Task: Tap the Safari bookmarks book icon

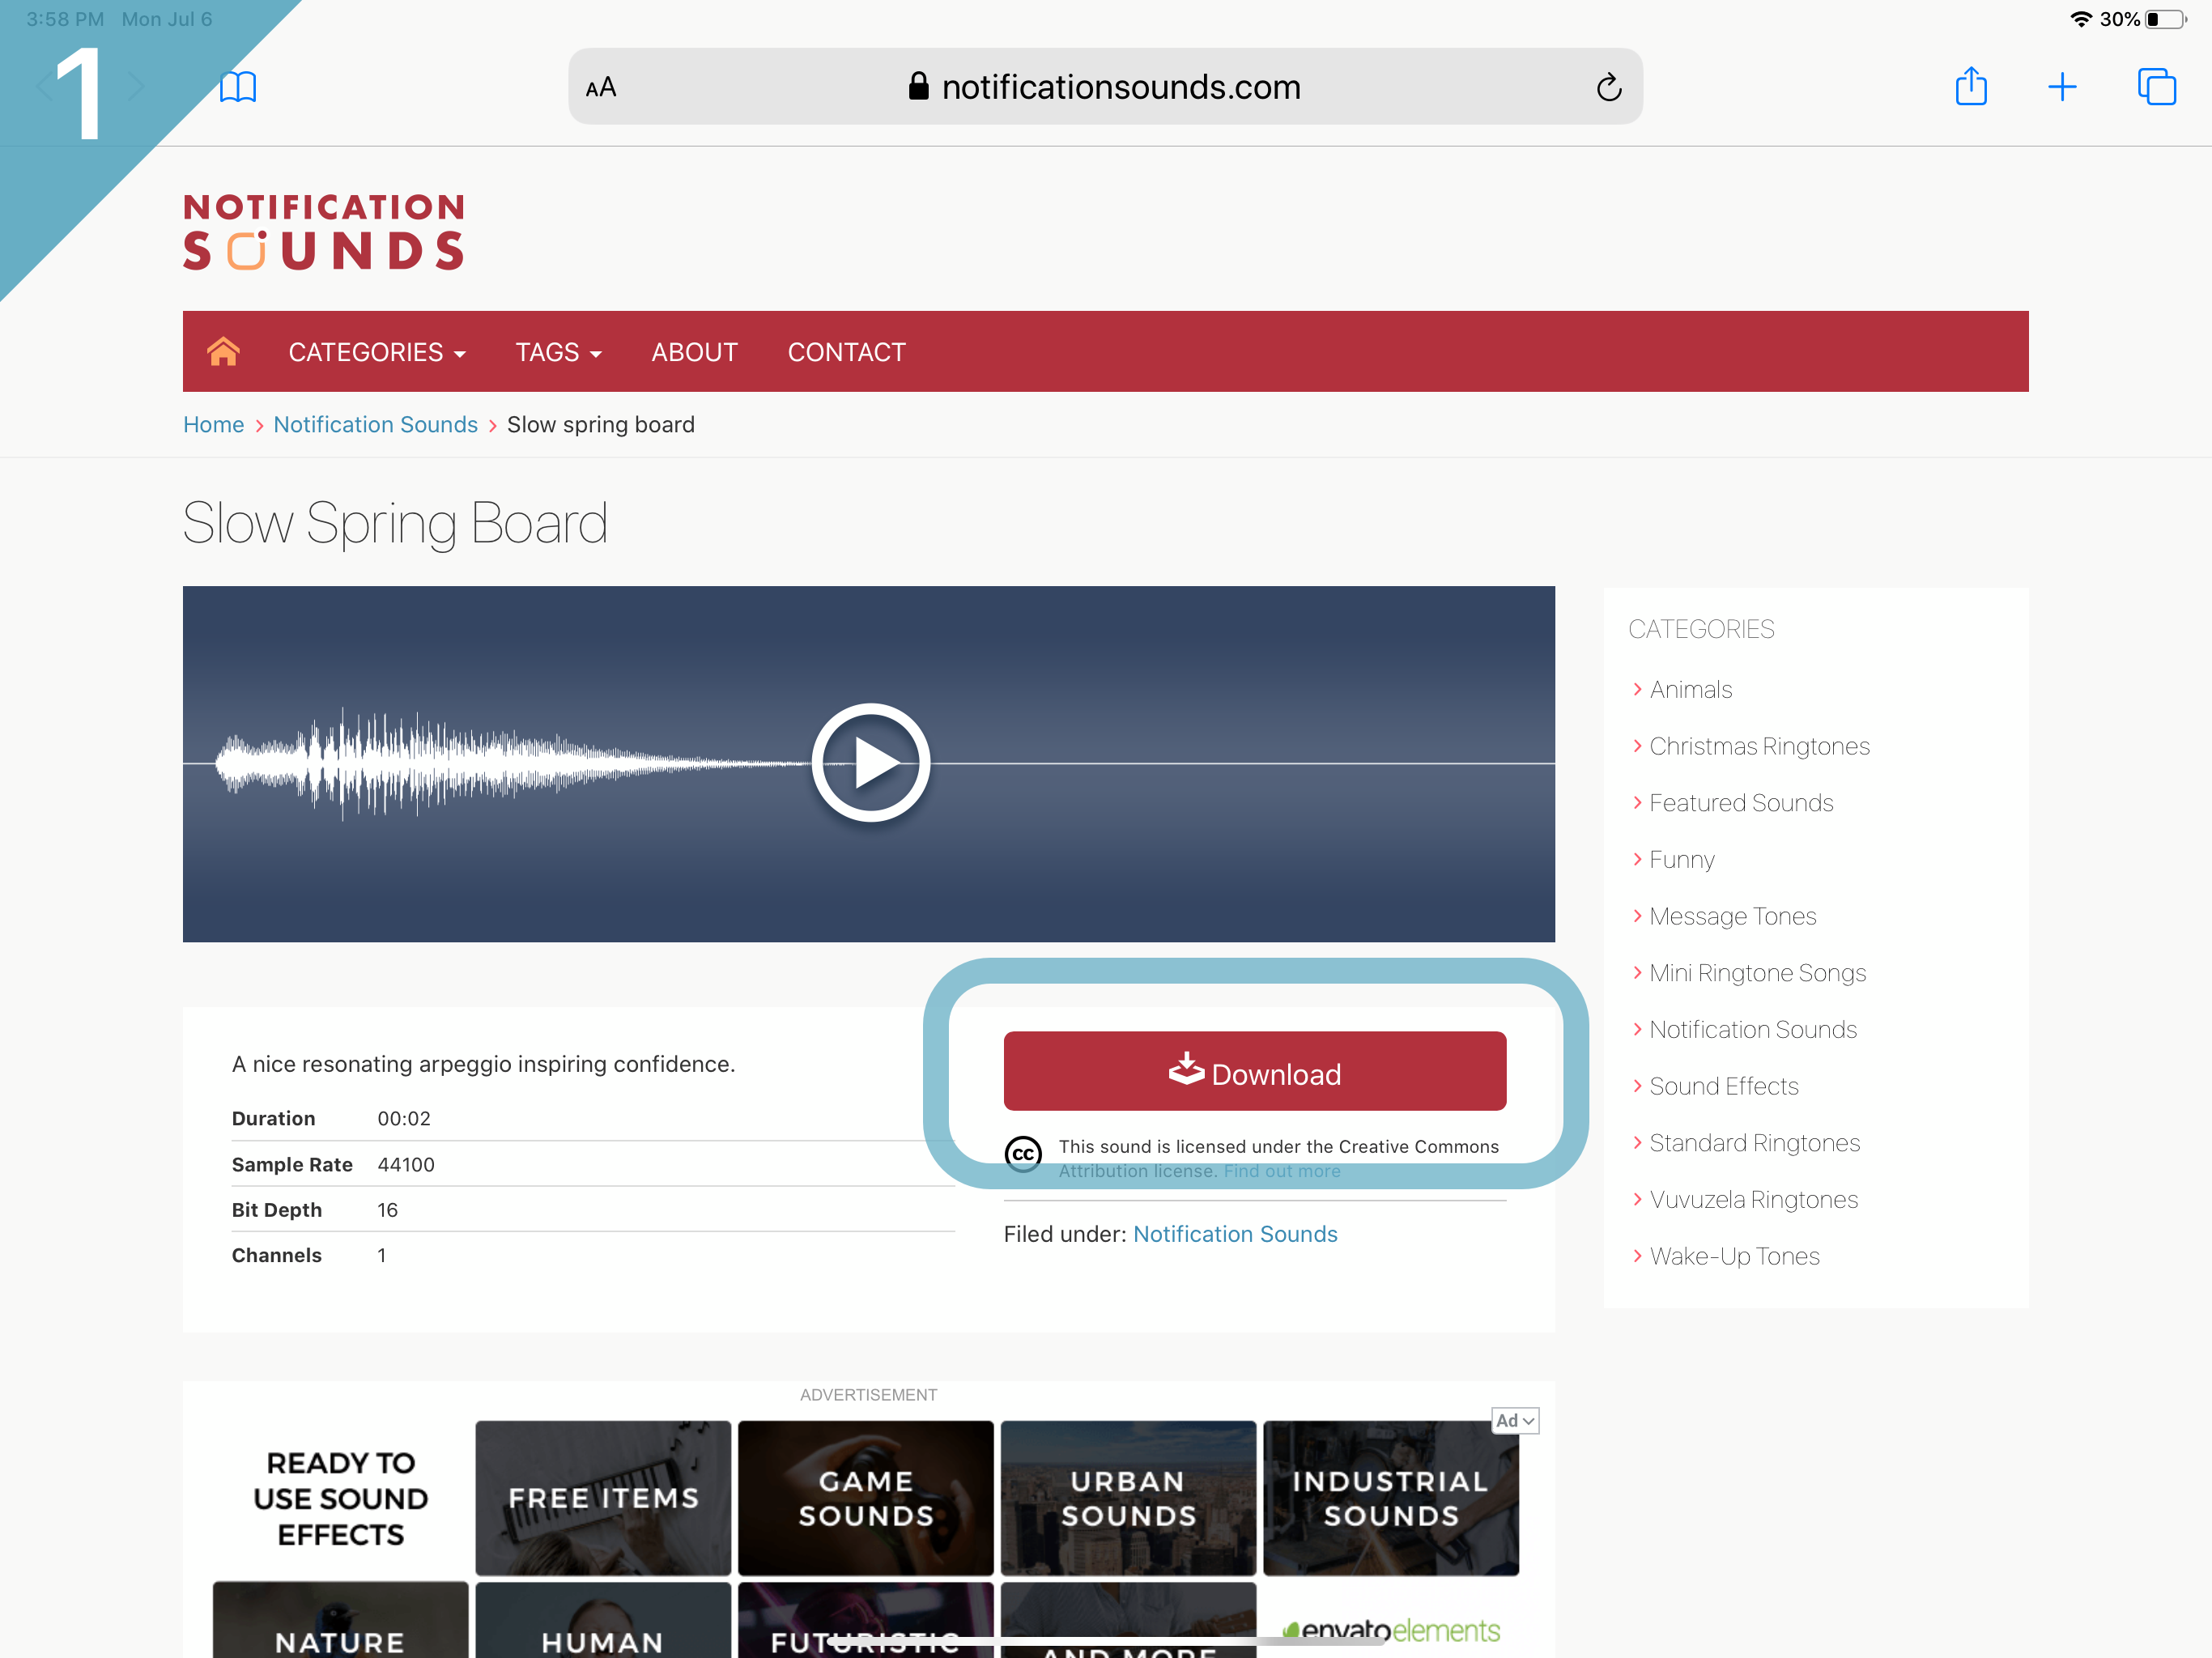Action: [238, 87]
